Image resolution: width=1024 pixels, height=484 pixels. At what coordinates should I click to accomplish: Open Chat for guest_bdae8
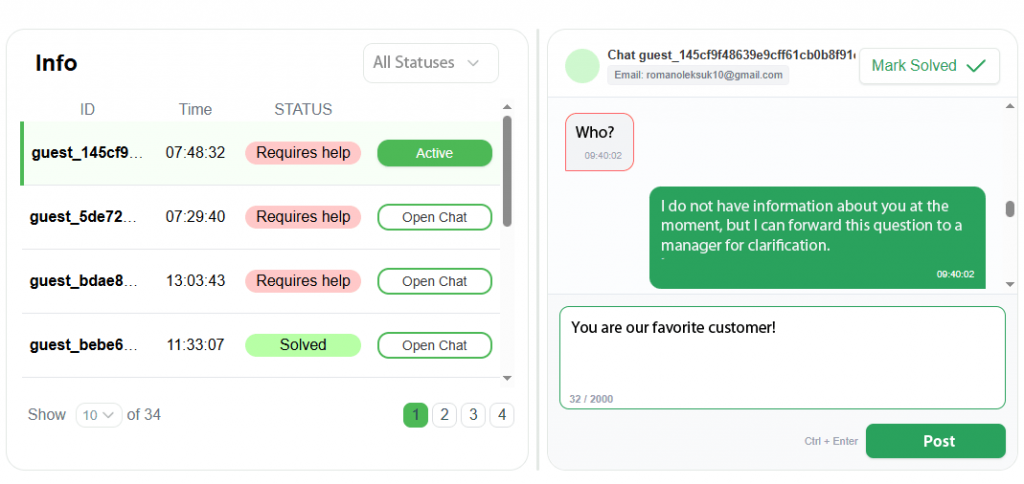coord(435,282)
